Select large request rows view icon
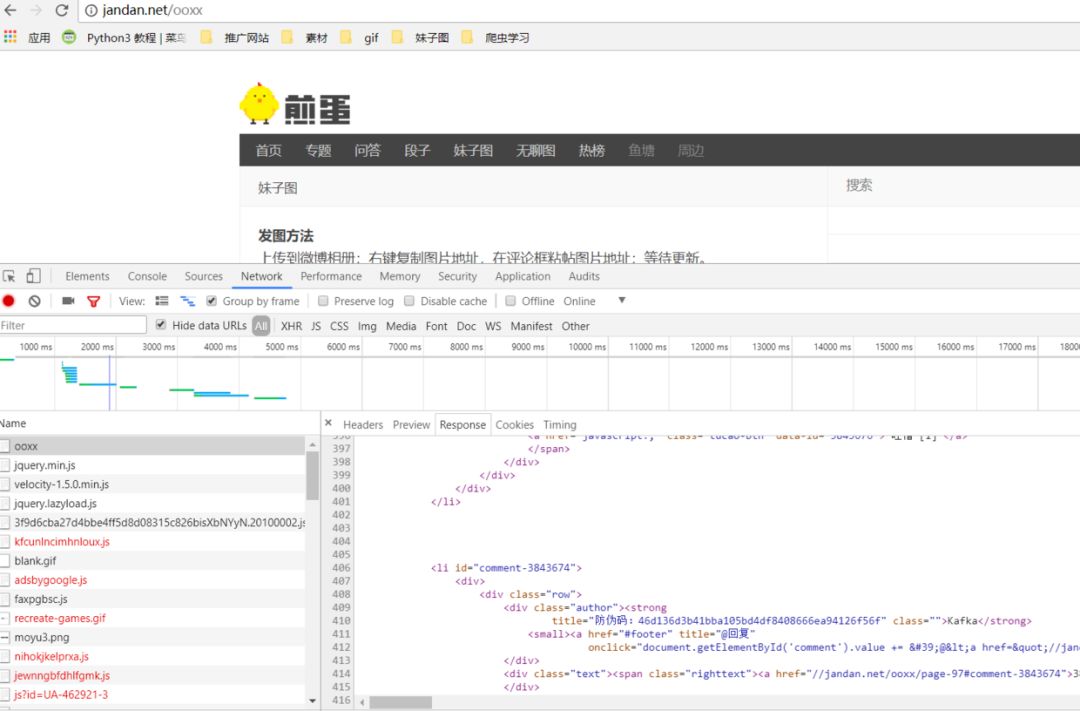Image resolution: width=1080 pixels, height=711 pixels. coord(162,301)
